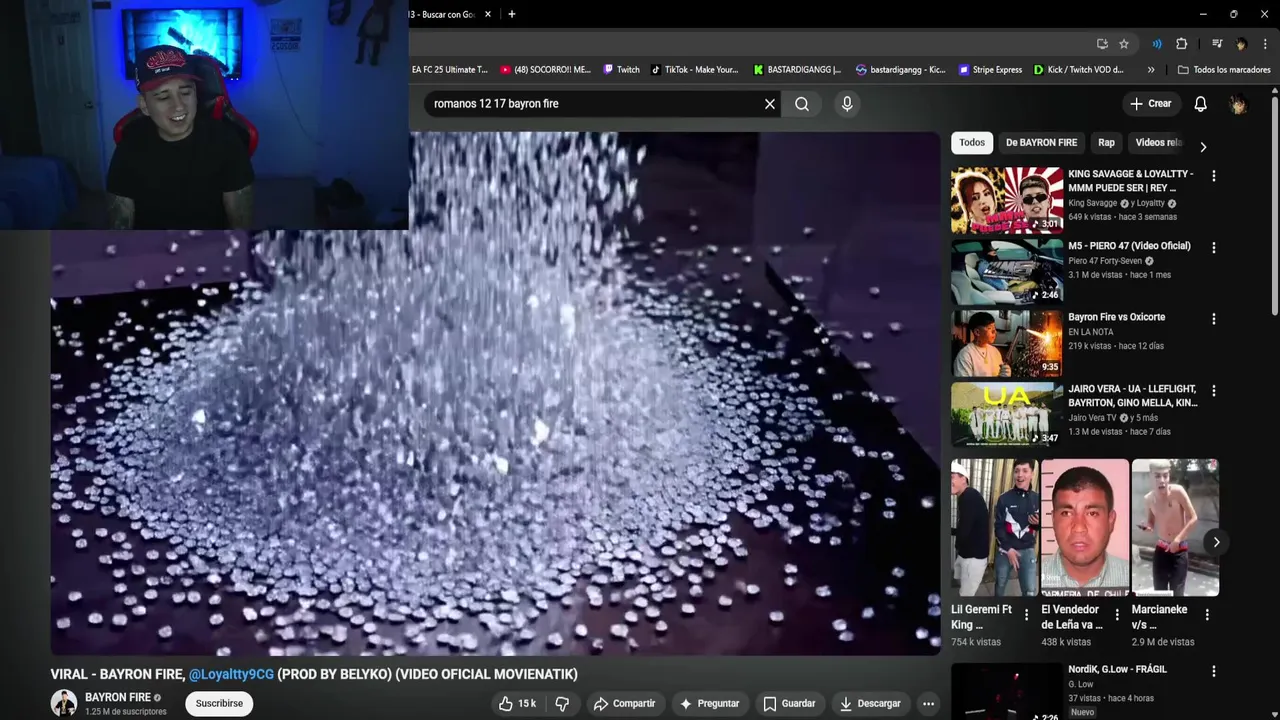Open more actions under the video
1280x720 pixels.
(x=928, y=704)
